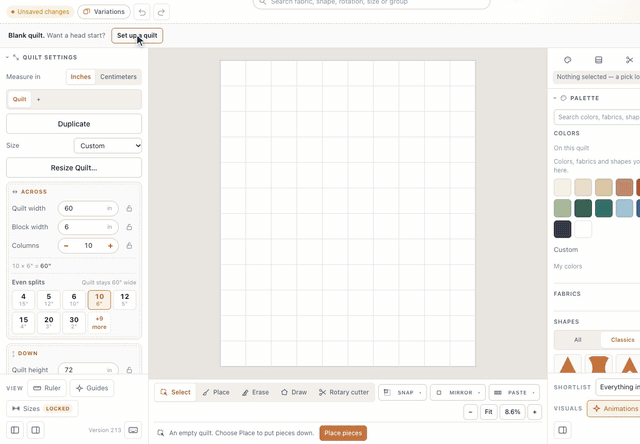Viewport: 640px width, 444px height.
Task: Open the Size Custom dropdown
Action: pyautogui.click(x=108, y=146)
